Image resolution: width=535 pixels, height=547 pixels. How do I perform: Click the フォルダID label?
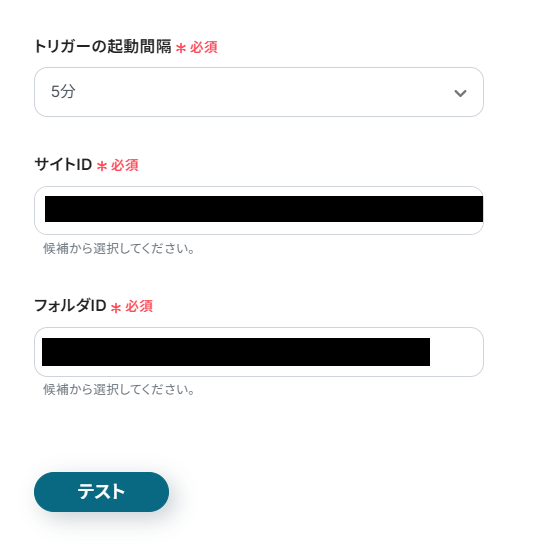coord(70,306)
